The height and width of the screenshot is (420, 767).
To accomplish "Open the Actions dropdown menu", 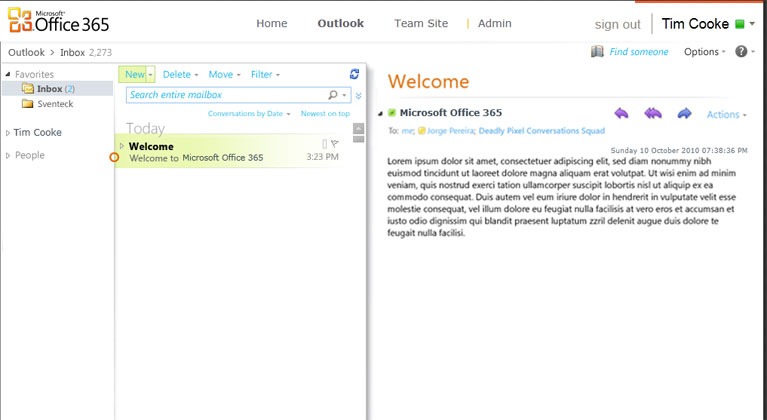I will [726, 115].
